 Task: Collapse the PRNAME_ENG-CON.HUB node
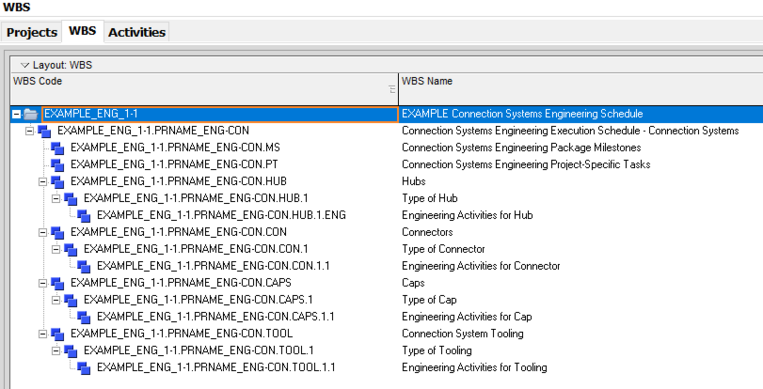pyautogui.click(x=43, y=182)
